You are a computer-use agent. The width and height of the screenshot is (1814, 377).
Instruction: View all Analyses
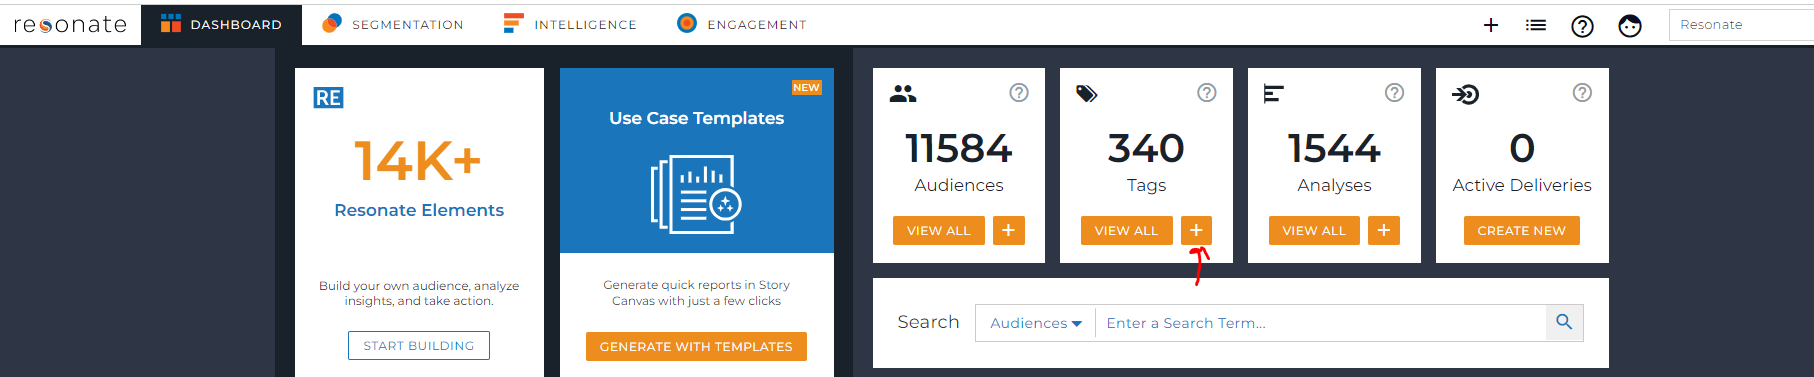1314,230
